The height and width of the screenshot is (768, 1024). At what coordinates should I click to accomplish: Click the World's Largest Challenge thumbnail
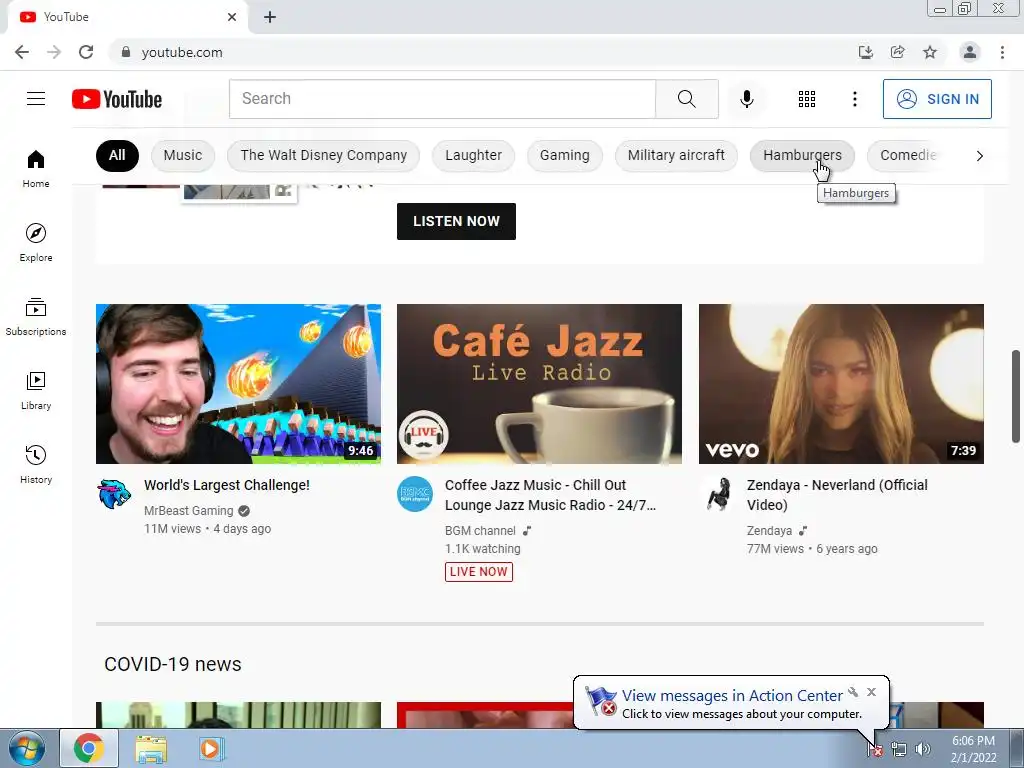(x=238, y=384)
